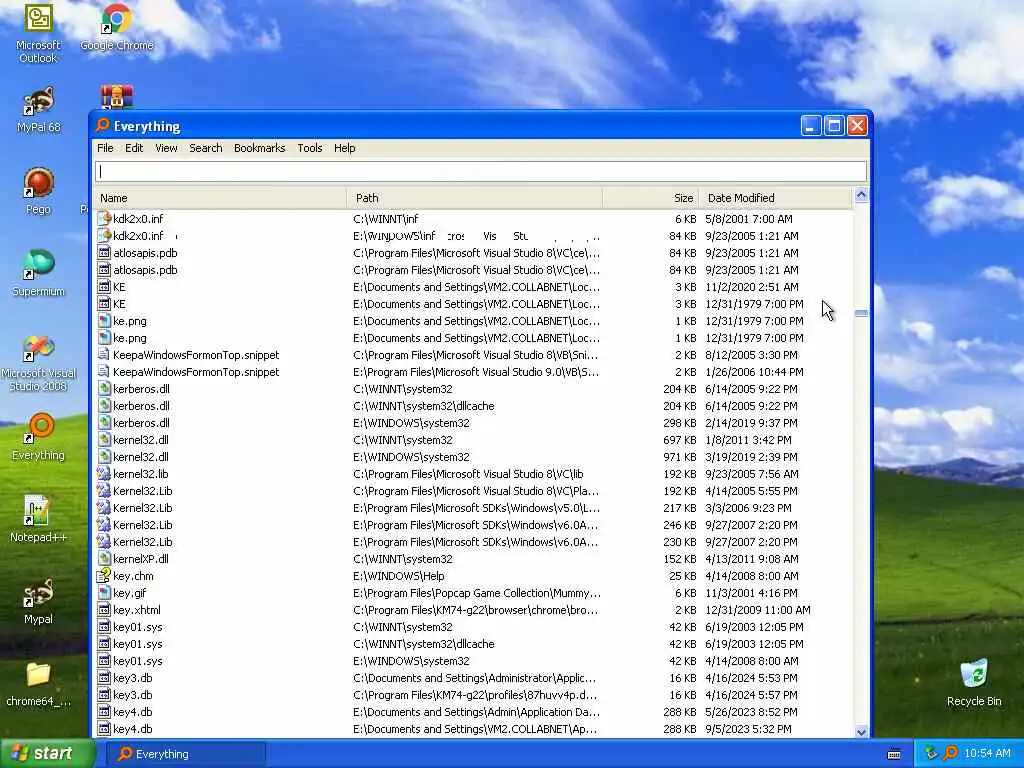Screen dimensions: 1024x768
Task: Focus the Everything search input box
Action: coord(481,172)
